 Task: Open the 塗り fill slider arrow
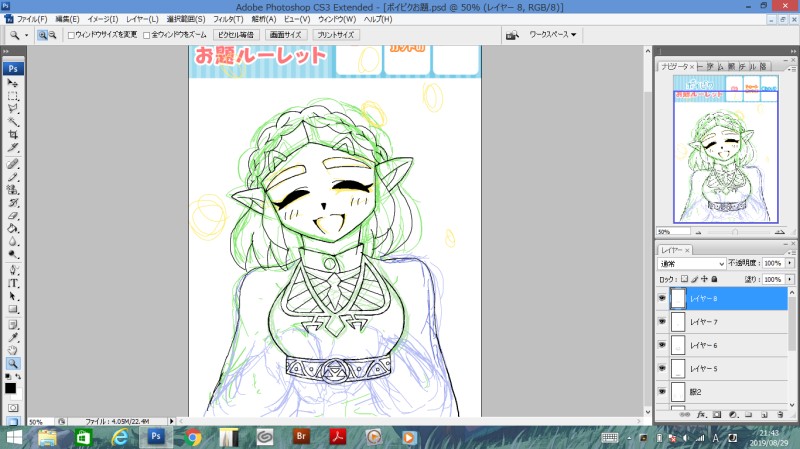(x=790, y=279)
